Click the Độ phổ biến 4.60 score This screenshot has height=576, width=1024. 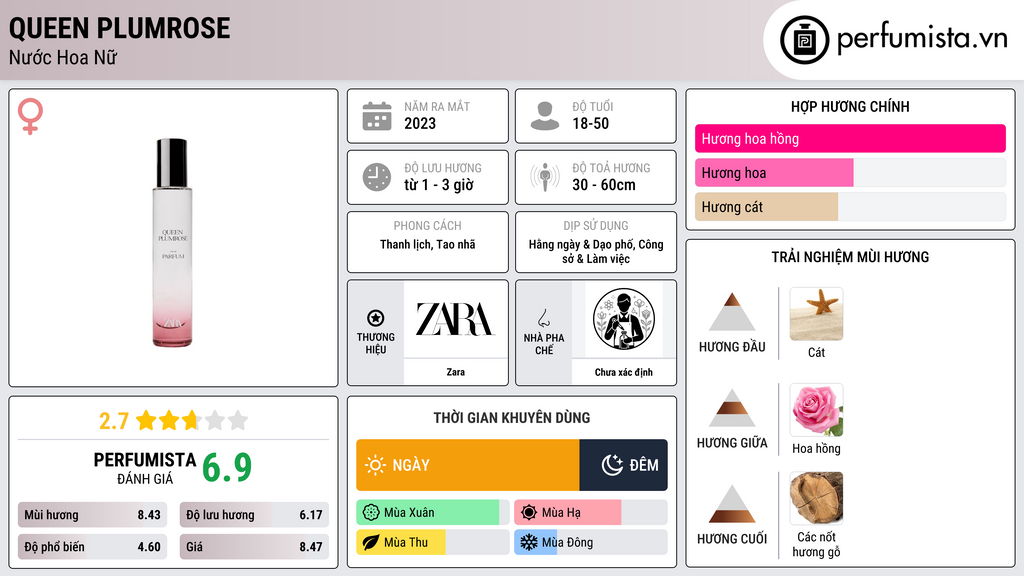point(92,547)
